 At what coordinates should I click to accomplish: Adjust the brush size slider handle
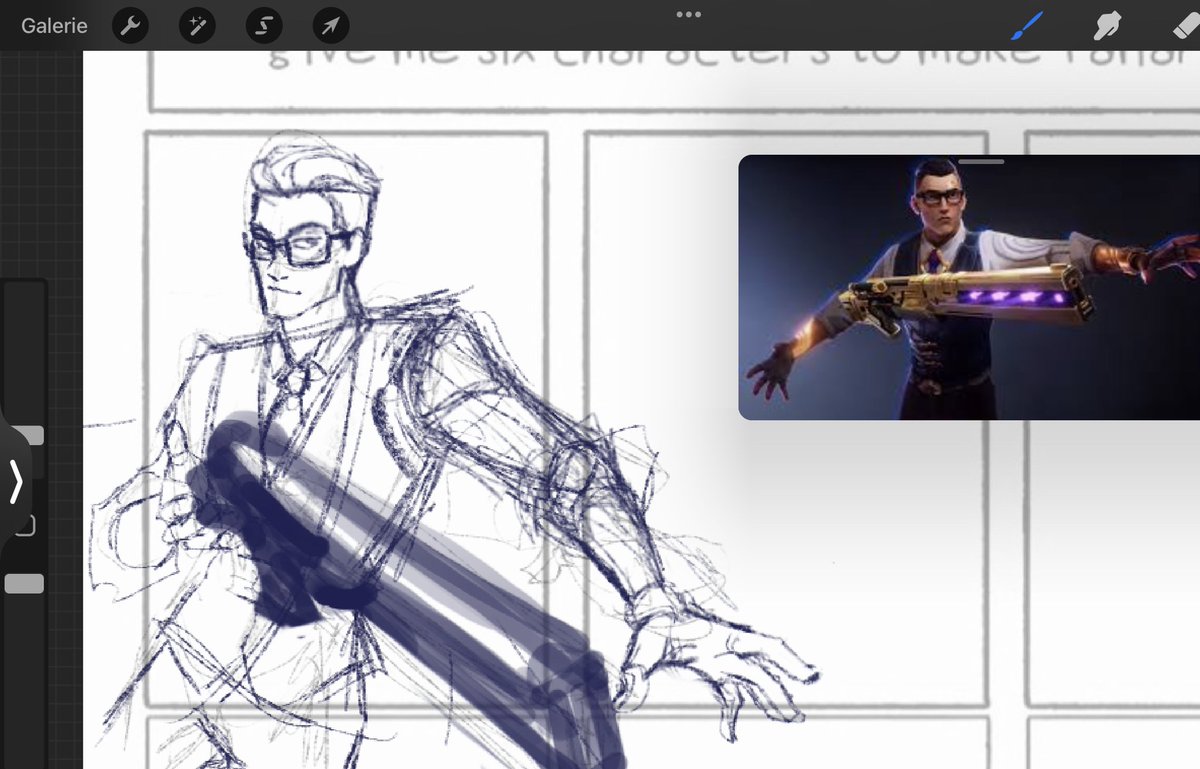(x=32, y=435)
